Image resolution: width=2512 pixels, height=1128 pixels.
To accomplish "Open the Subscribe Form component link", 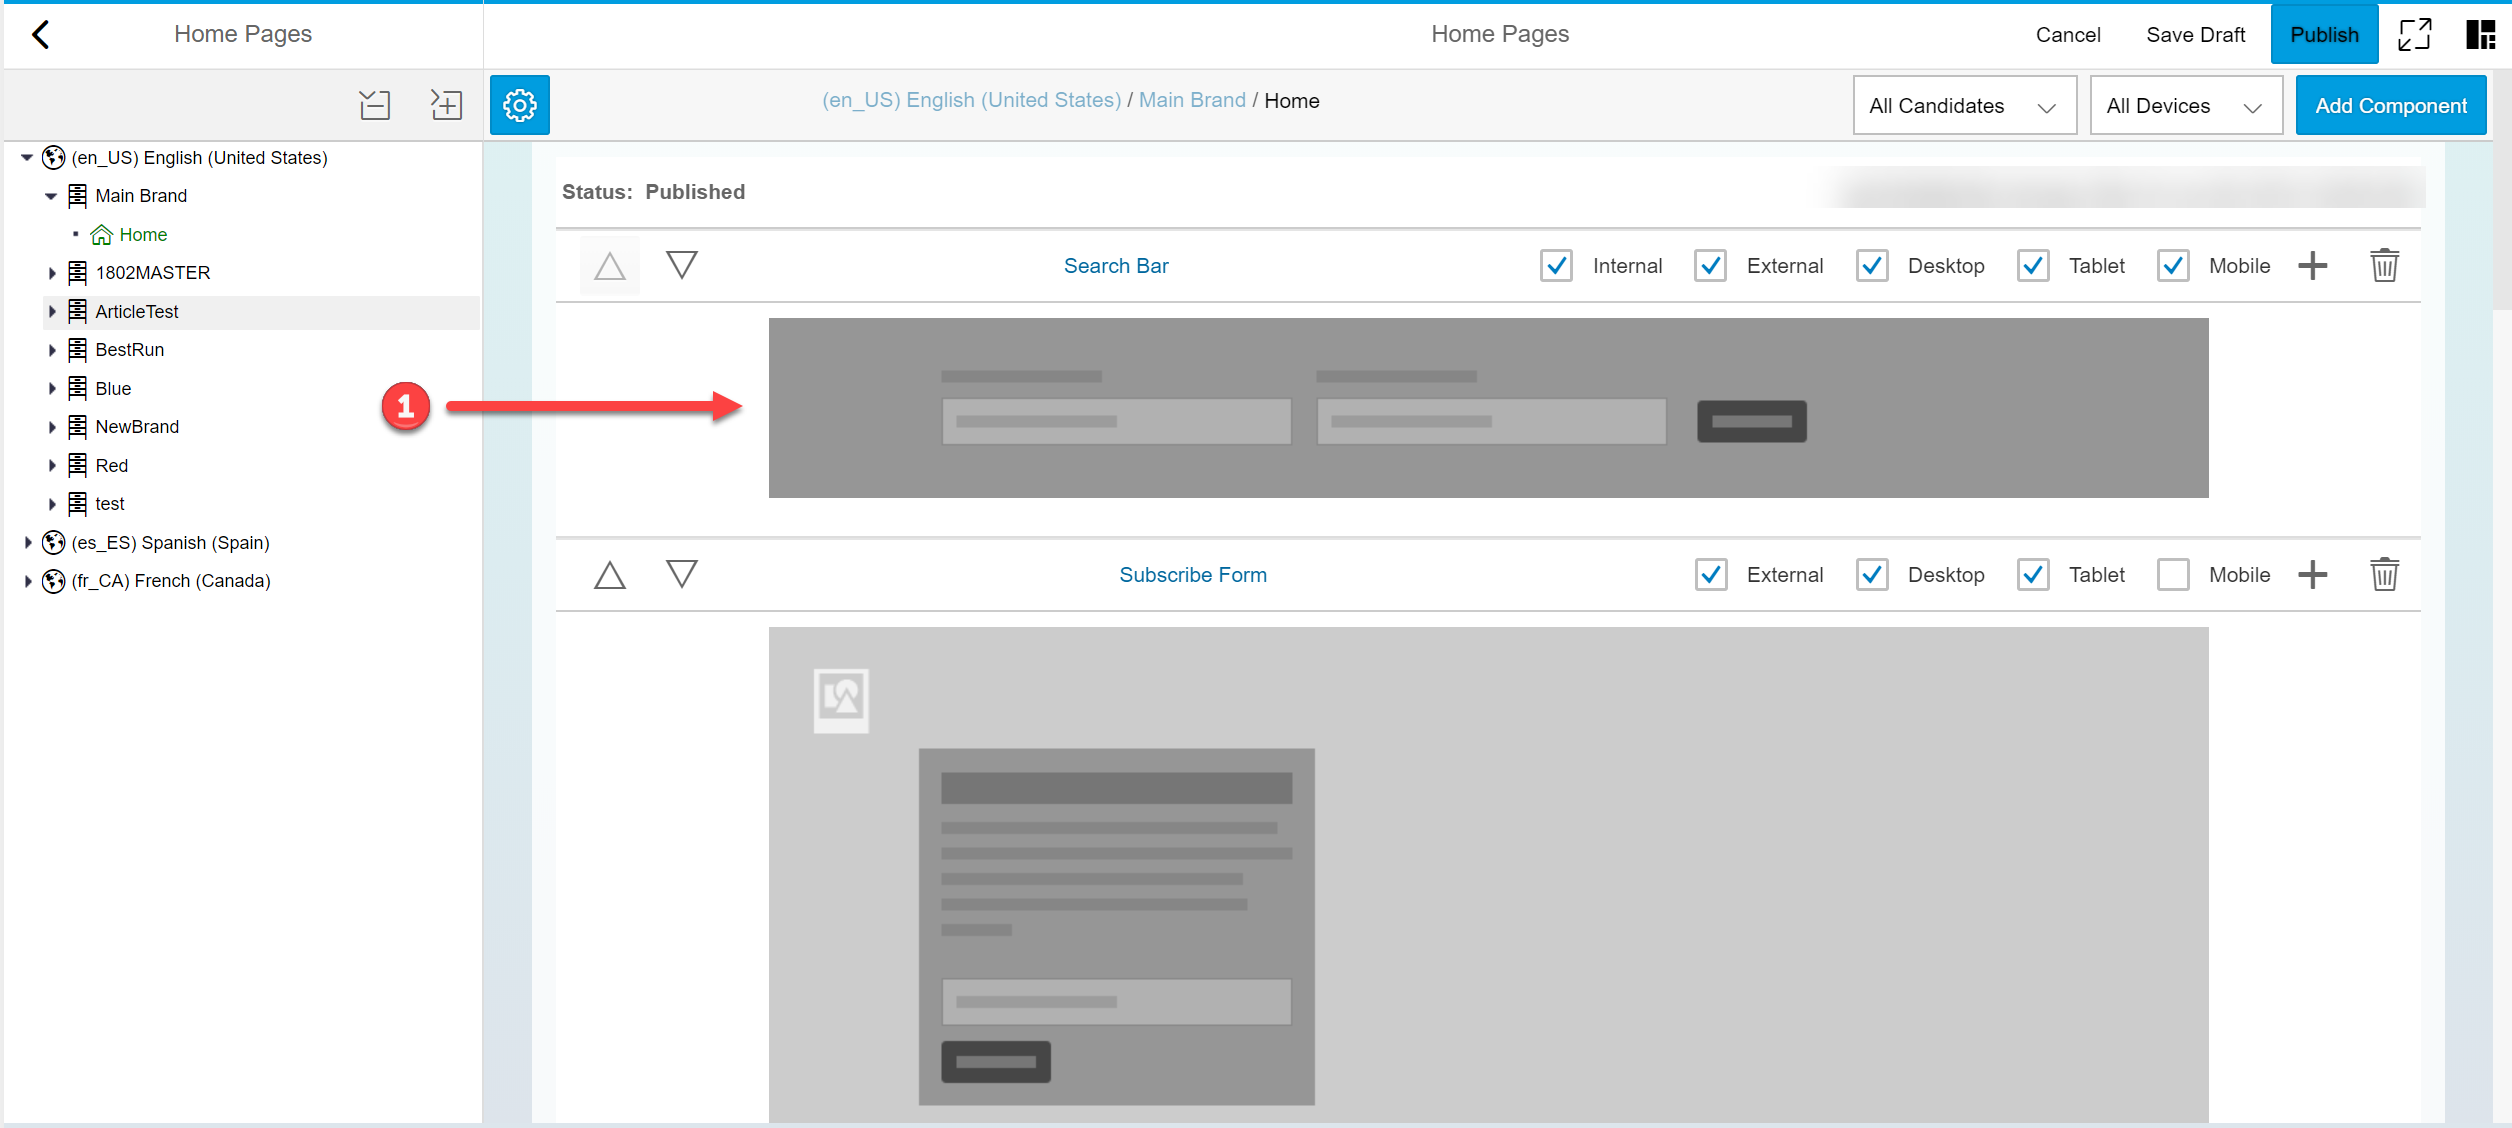I will click(1193, 575).
